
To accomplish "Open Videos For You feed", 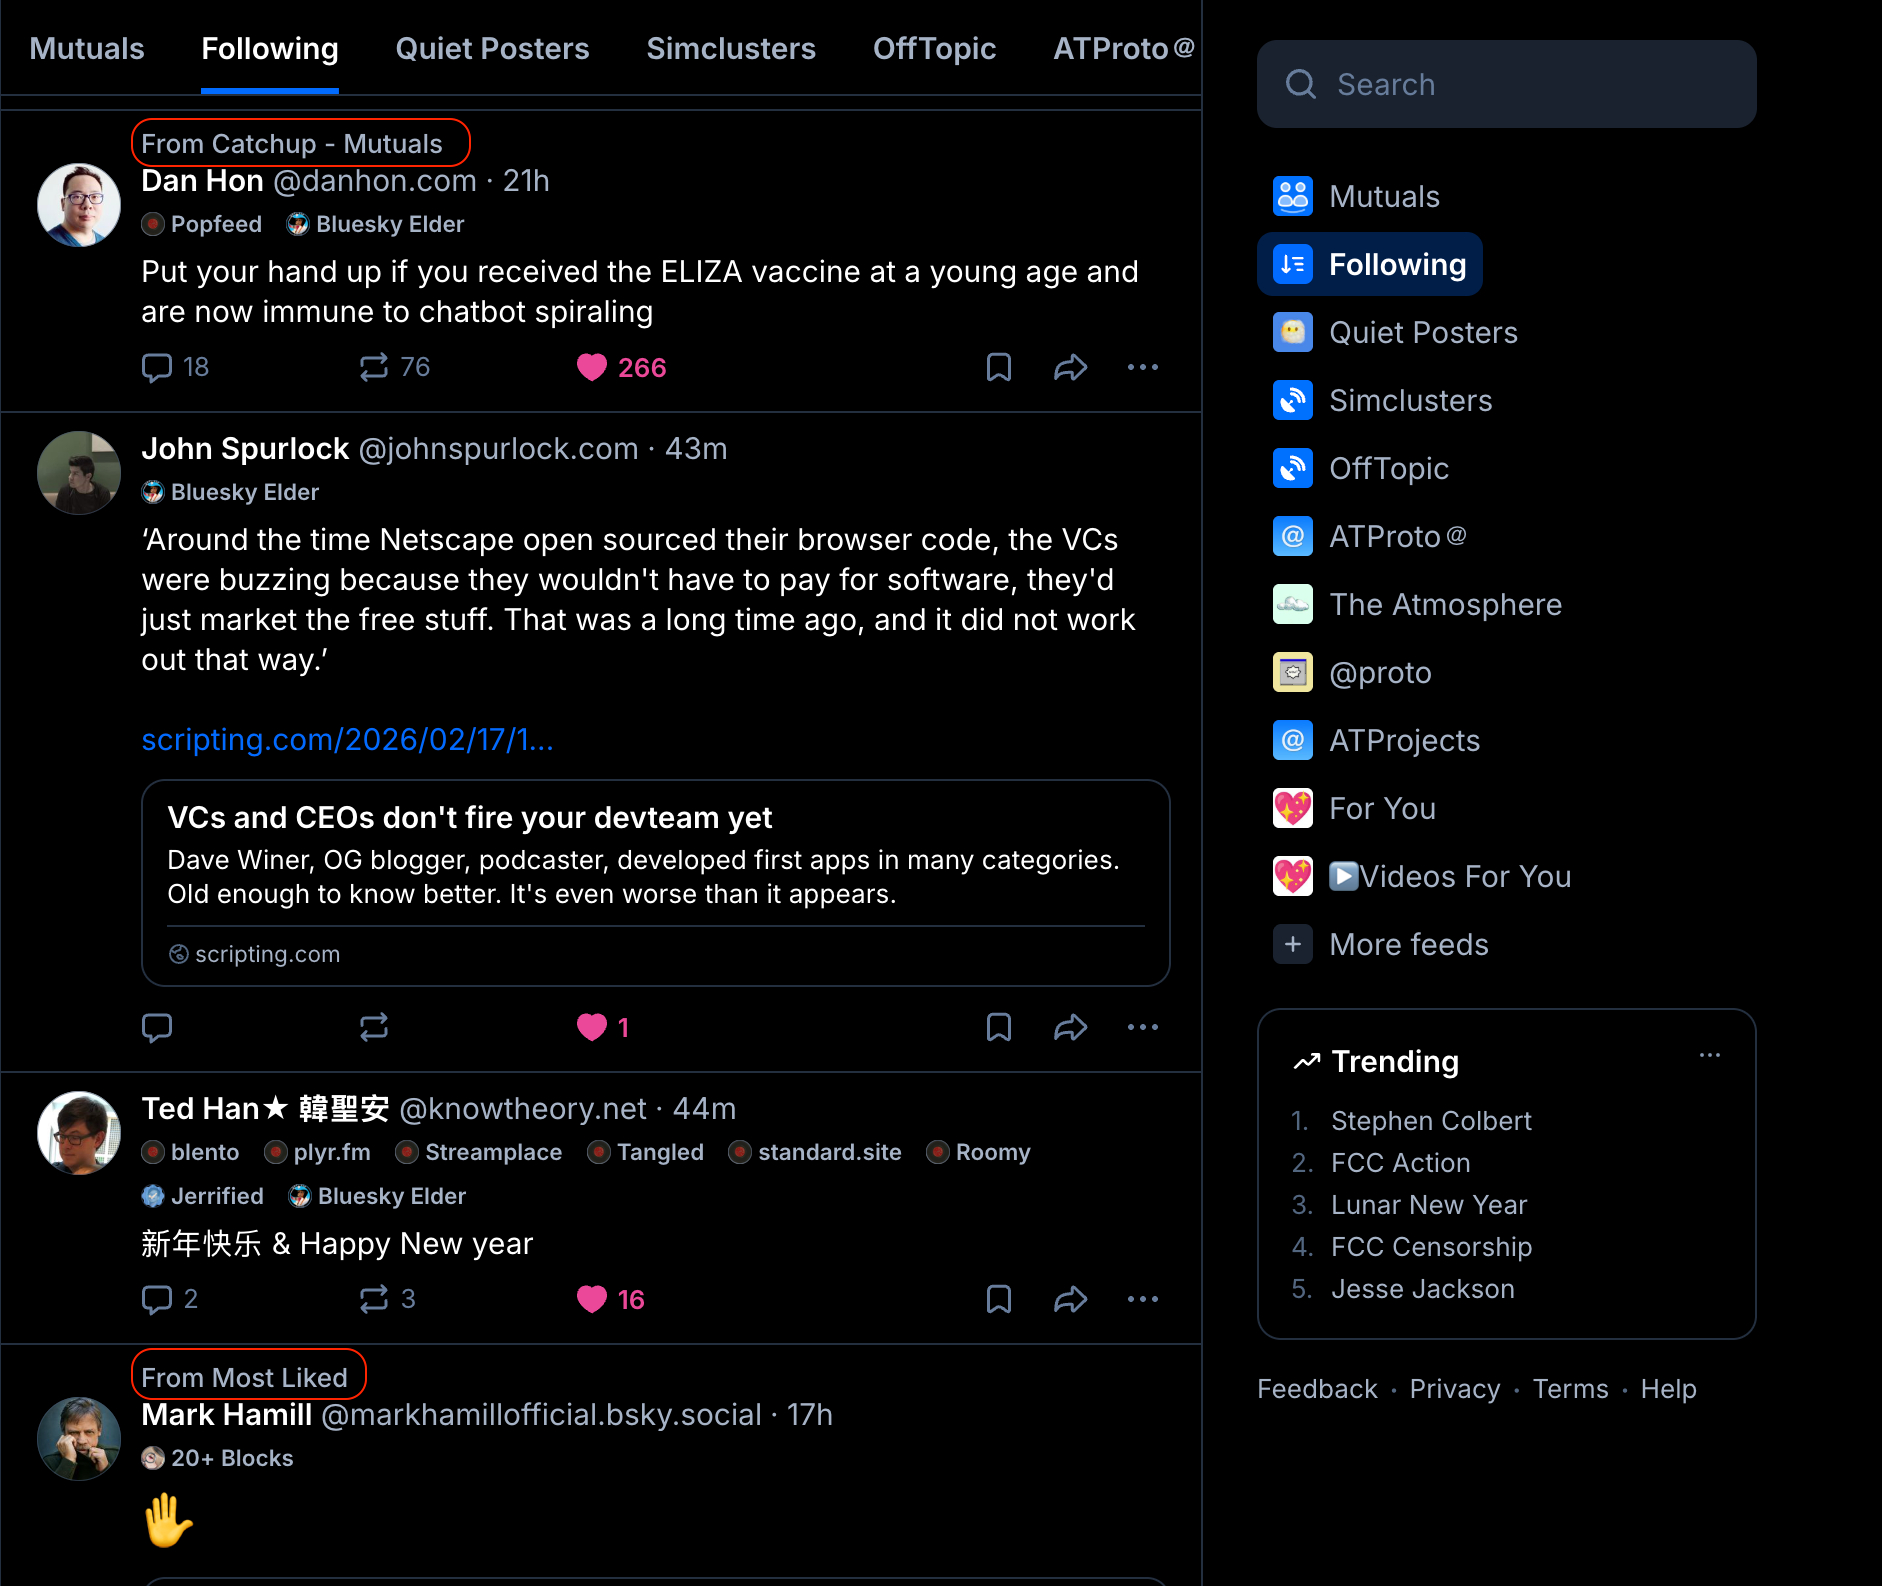I will point(1449,877).
